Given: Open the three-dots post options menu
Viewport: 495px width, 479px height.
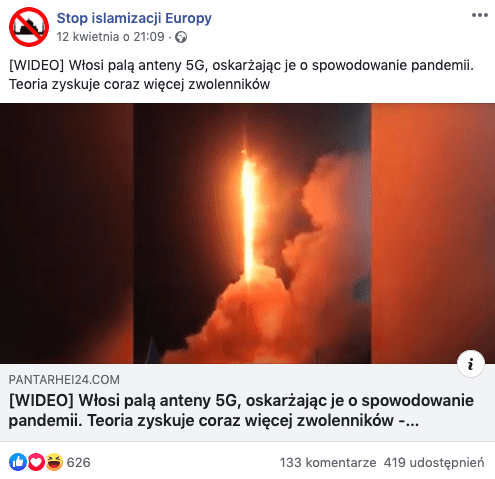Looking at the screenshot, I should pos(480,15).
